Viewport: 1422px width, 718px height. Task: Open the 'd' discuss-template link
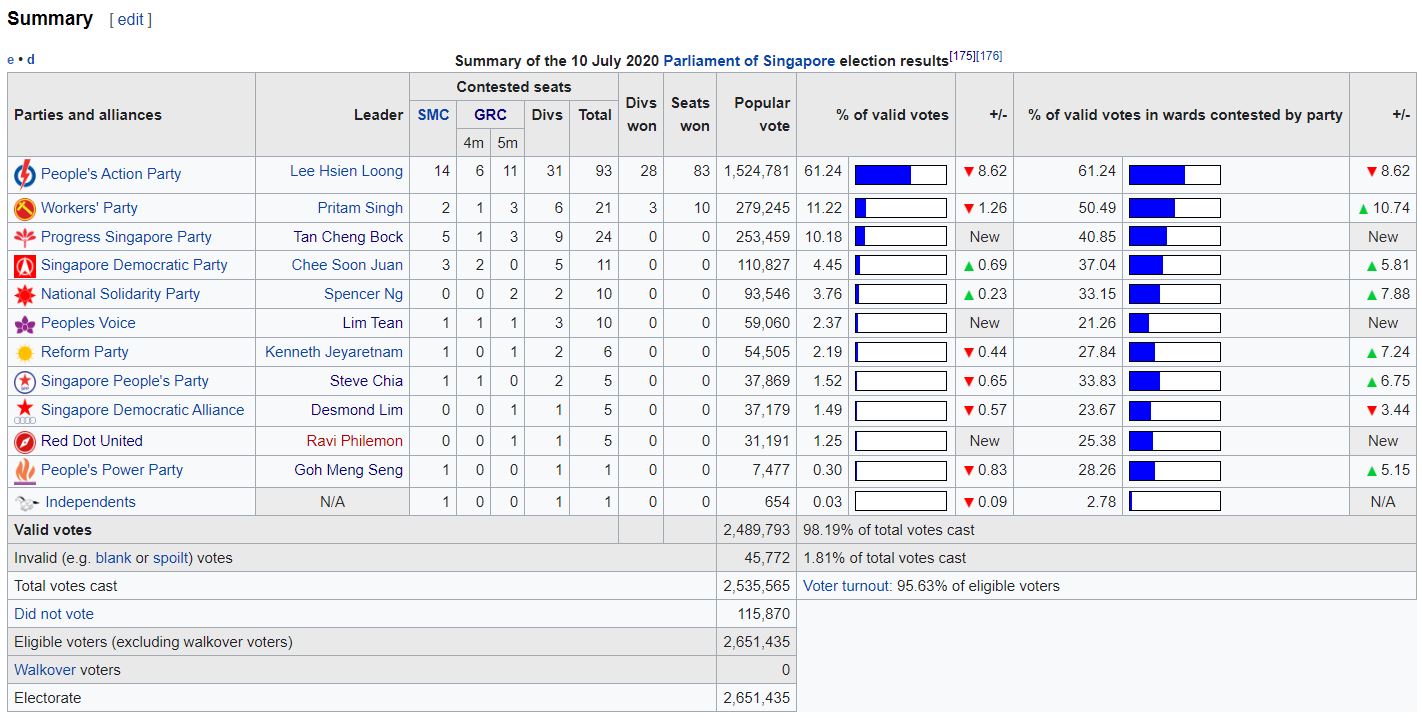pyautogui.click(x=31, y=60)
